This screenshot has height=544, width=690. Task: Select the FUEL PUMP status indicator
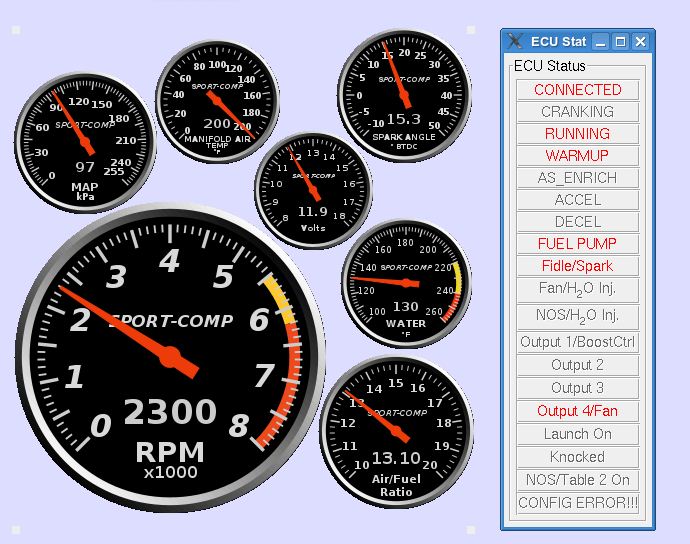(577, 243)
